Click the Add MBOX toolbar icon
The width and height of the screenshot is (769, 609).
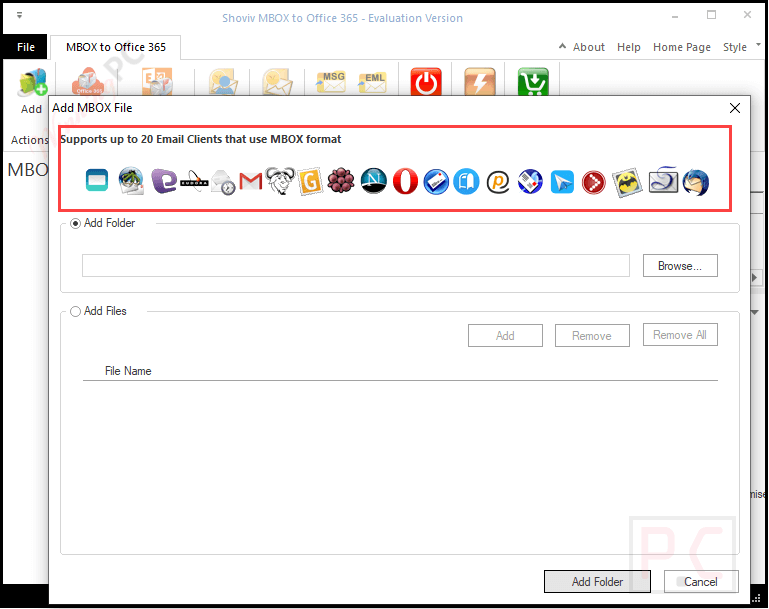pyautogui.click(x=32, y=82)
